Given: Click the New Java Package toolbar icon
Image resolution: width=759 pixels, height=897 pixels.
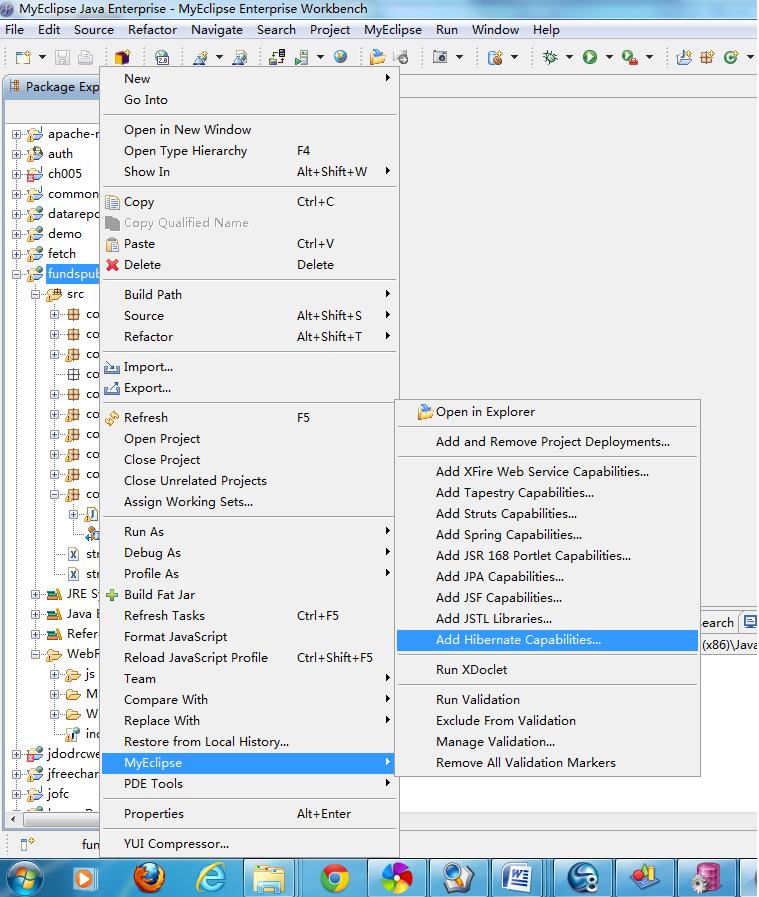Looking at the screenshot, I should click(708, 57).
